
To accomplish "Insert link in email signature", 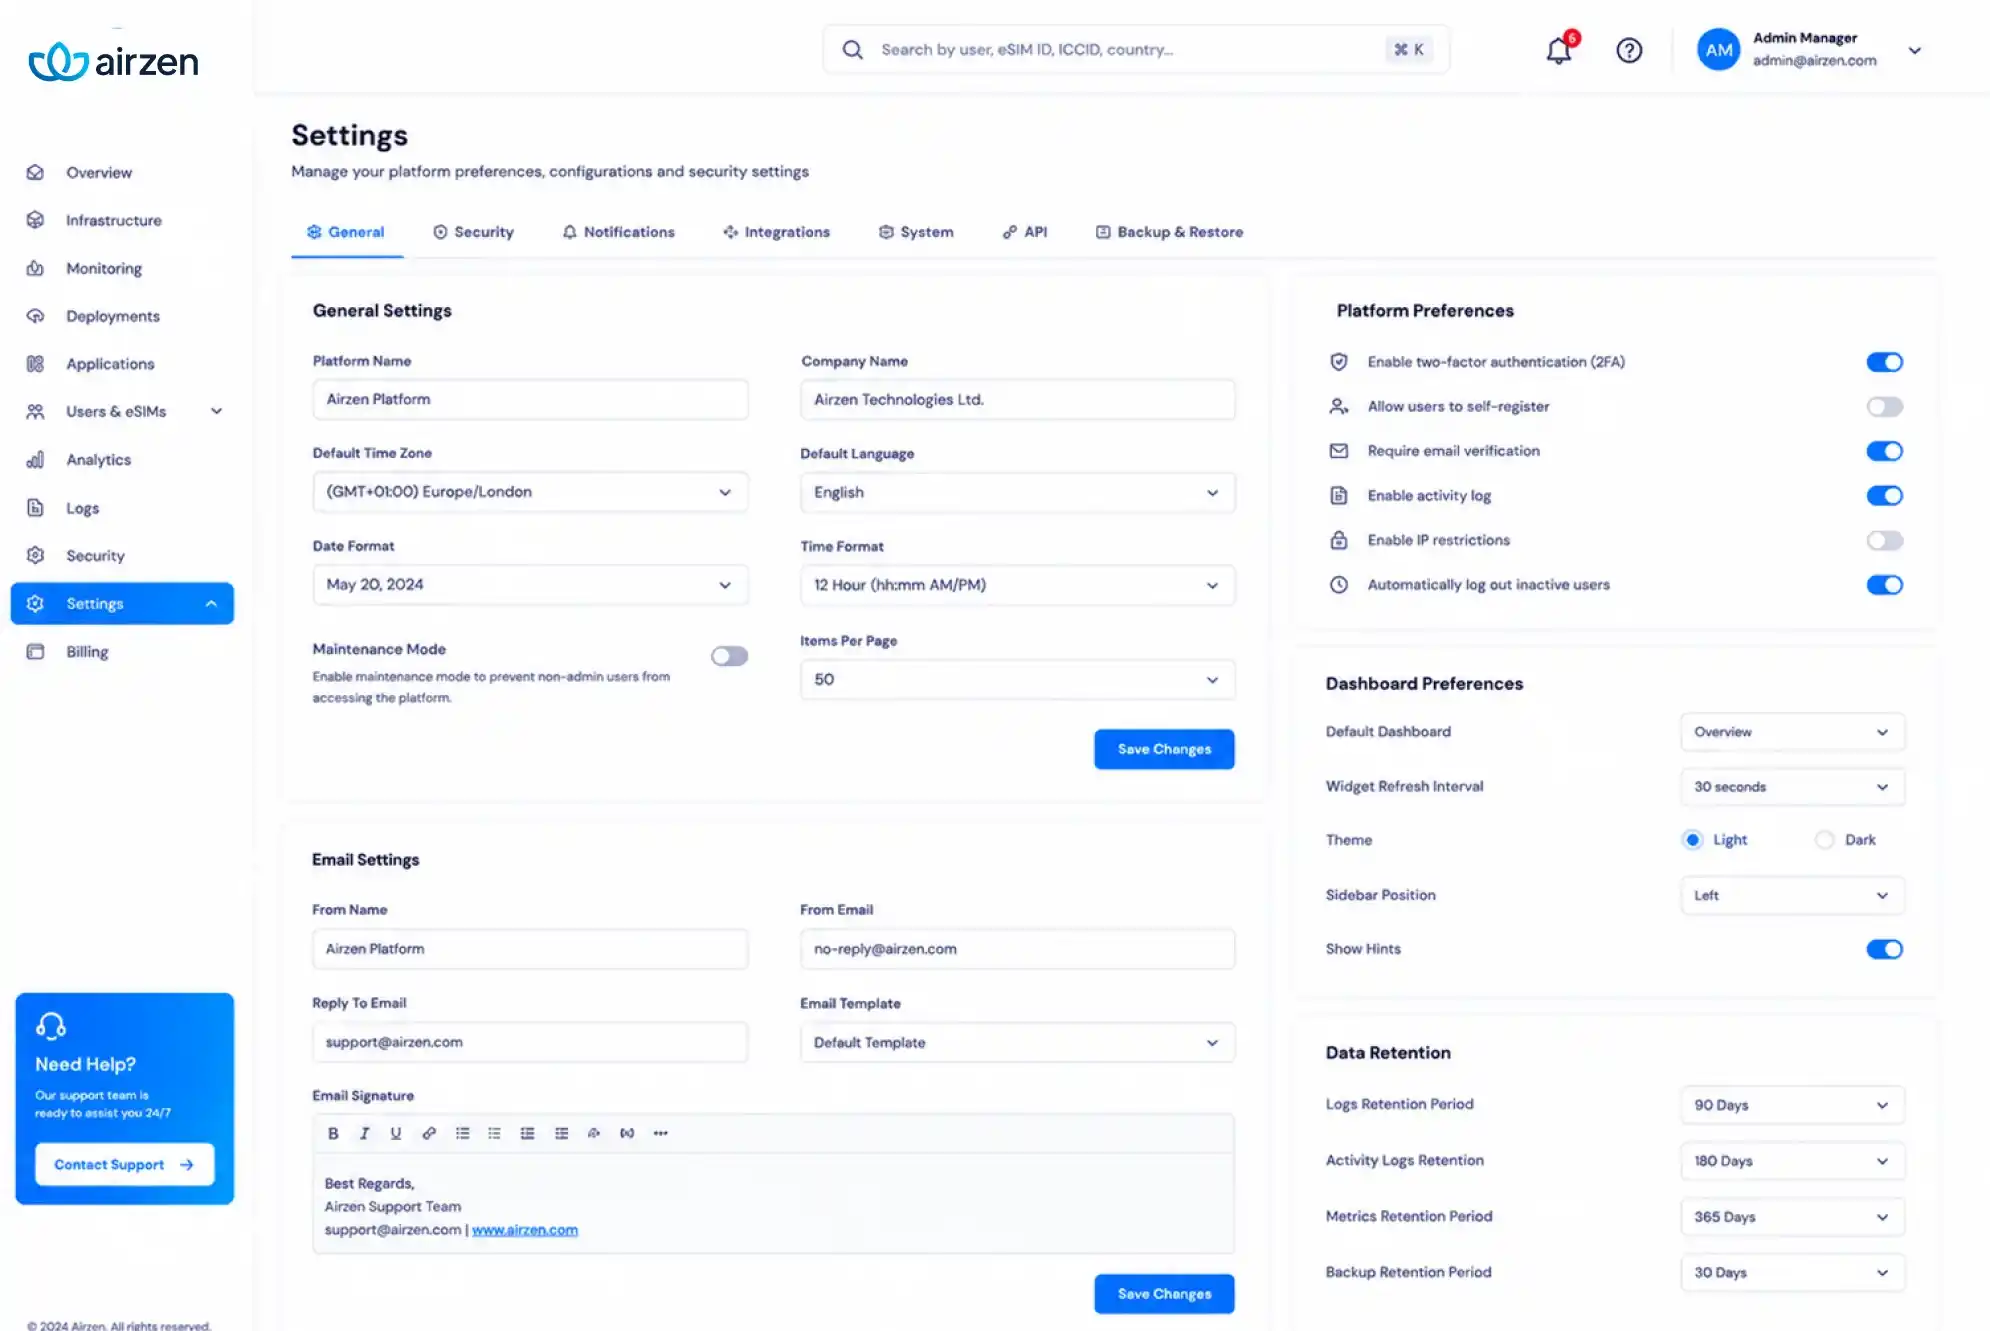I will point(429,1133).
